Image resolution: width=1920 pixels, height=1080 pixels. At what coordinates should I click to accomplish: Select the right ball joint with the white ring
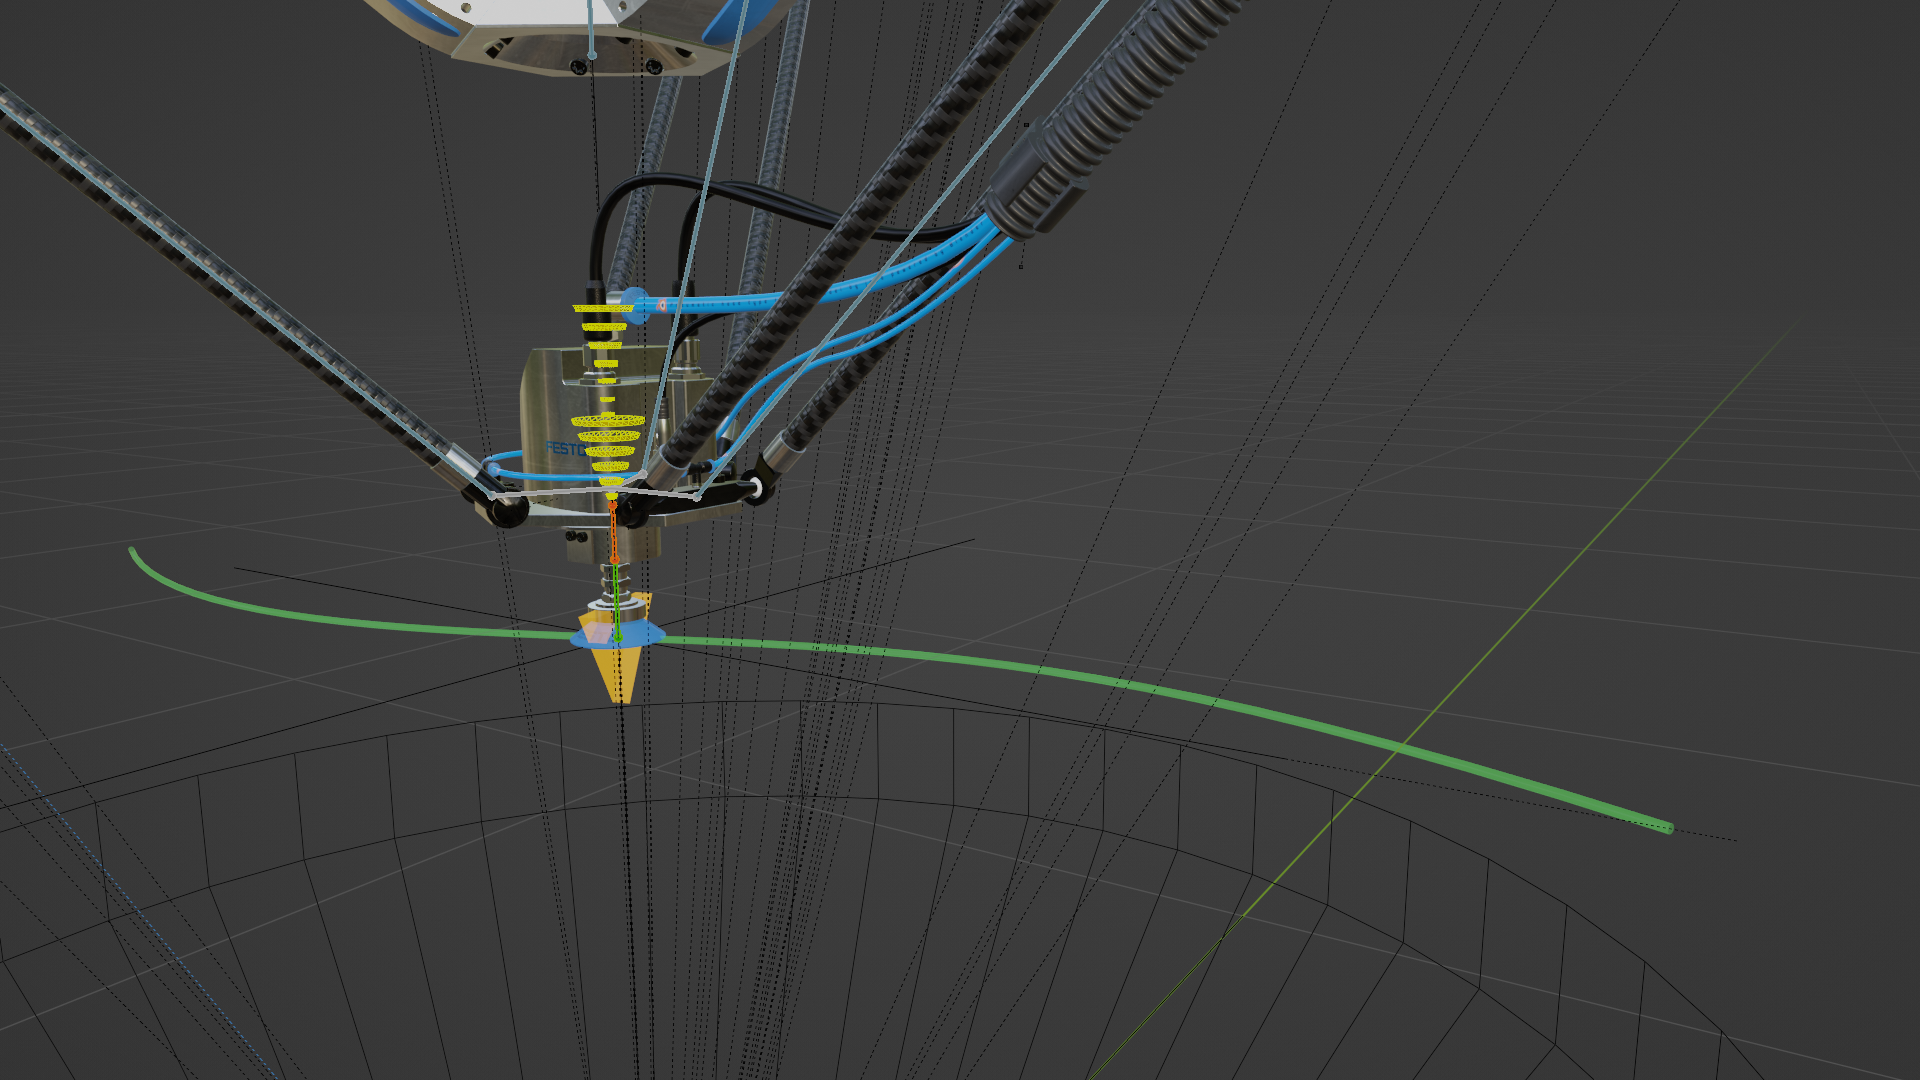point(755,488)
